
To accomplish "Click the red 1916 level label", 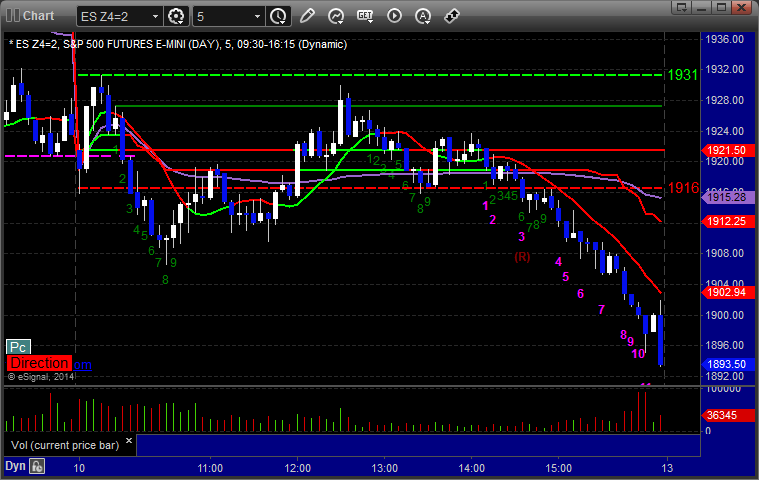I will tap(683, 188).
